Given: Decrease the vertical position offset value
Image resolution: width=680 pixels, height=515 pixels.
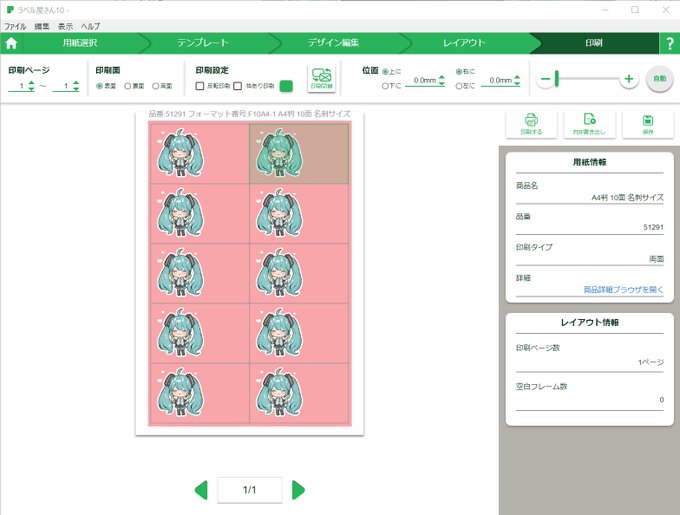Looking at the screenshot, I should (441, 83).
